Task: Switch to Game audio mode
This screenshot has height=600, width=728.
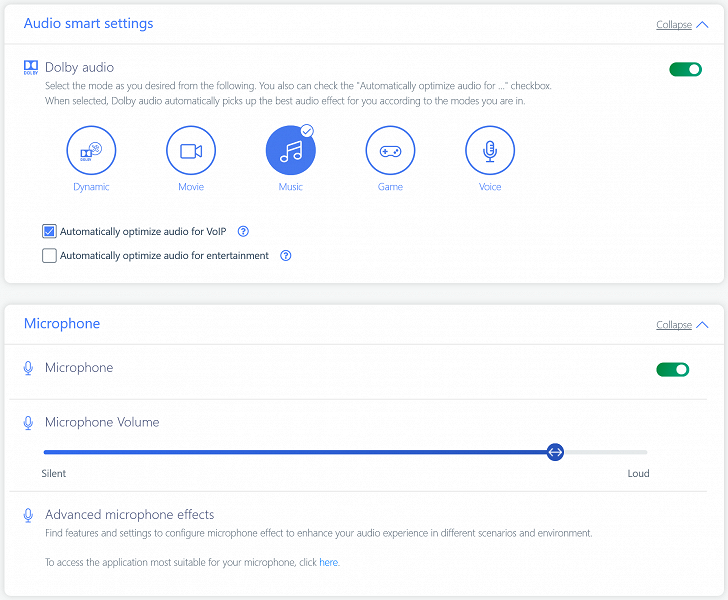Action: click(x=390, y=151)
